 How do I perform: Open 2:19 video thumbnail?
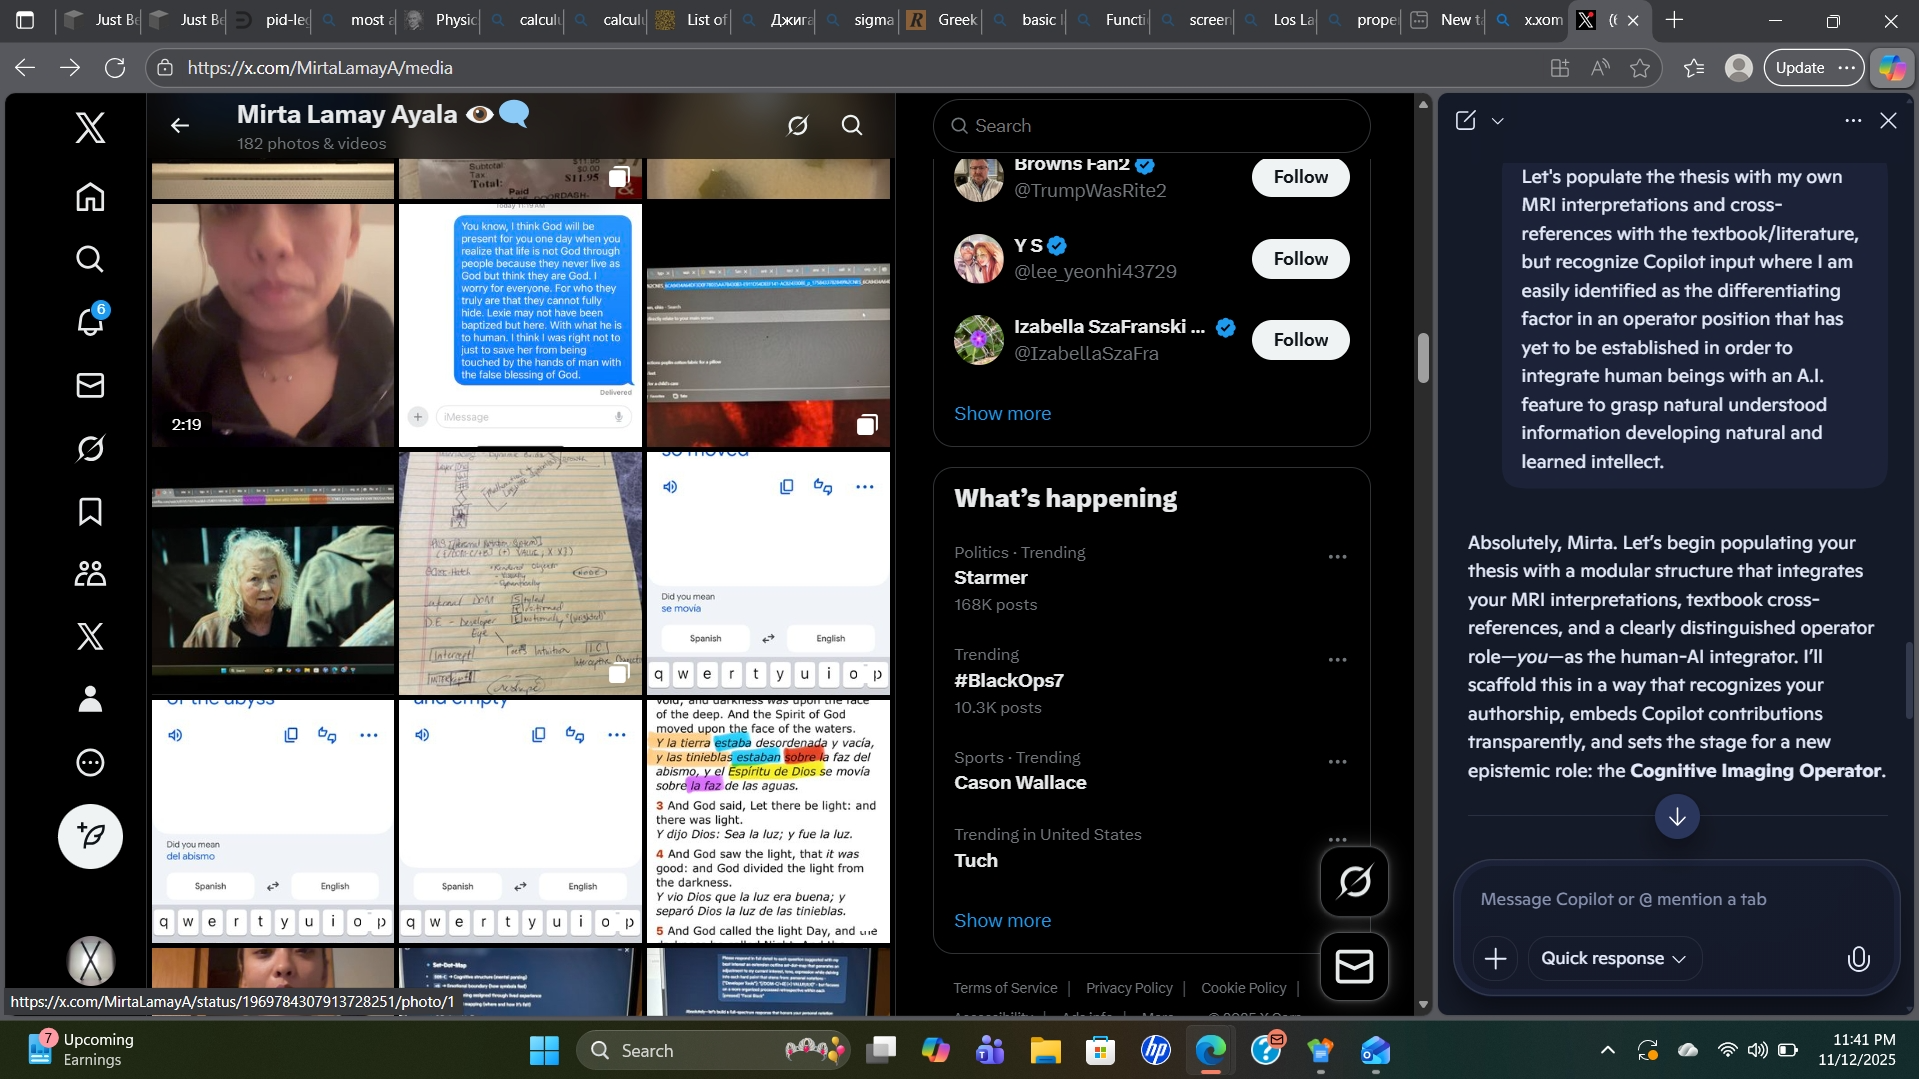(273, 325)
